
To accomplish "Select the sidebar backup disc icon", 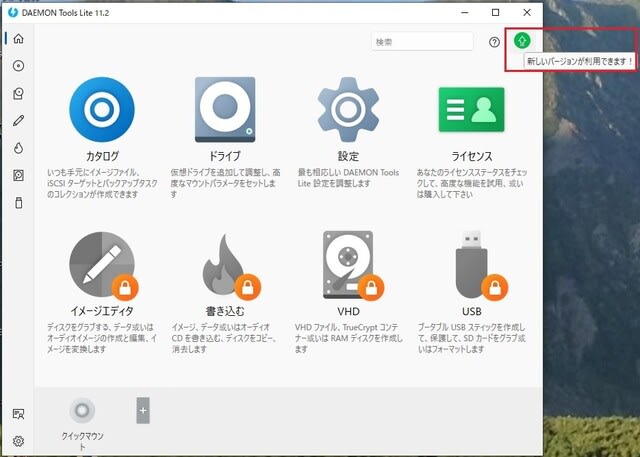I will 18,93.
